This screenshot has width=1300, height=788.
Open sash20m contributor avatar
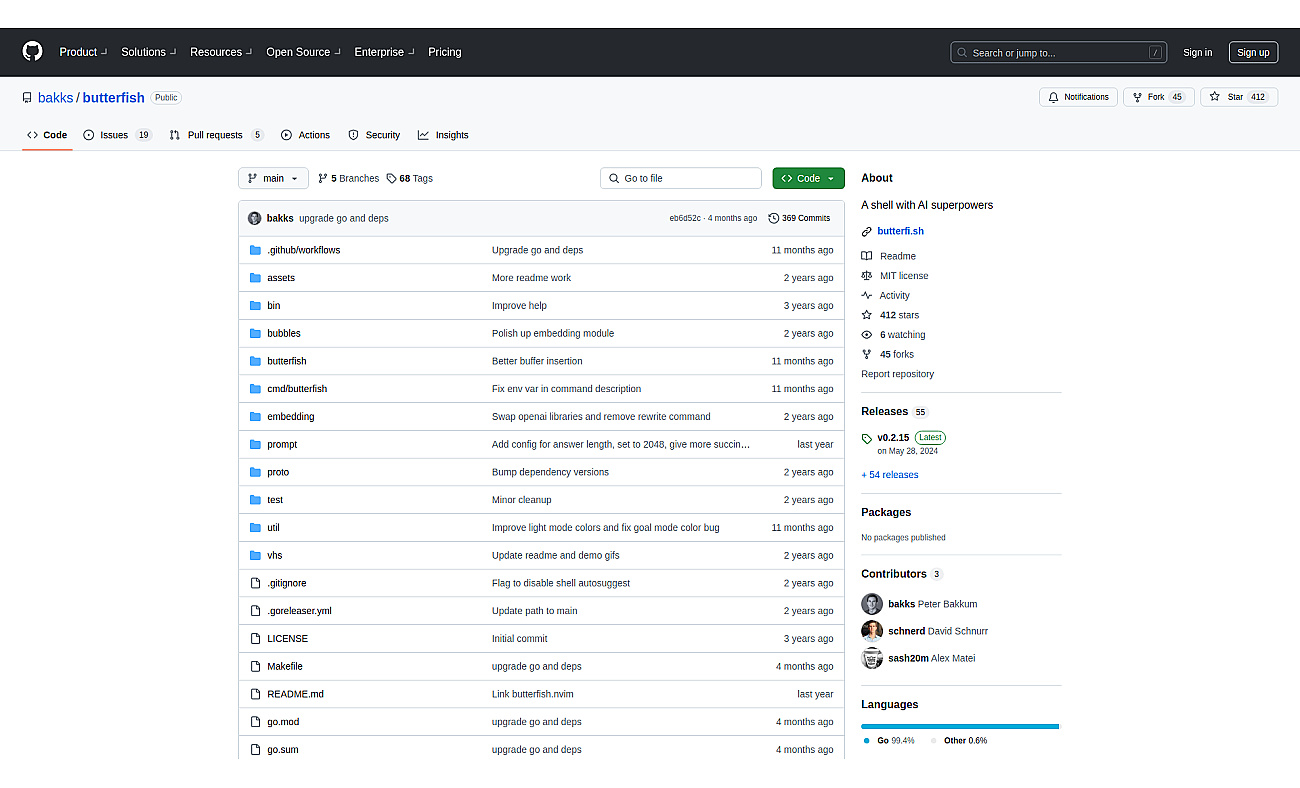pyautogui.click(x=872, y=658)
